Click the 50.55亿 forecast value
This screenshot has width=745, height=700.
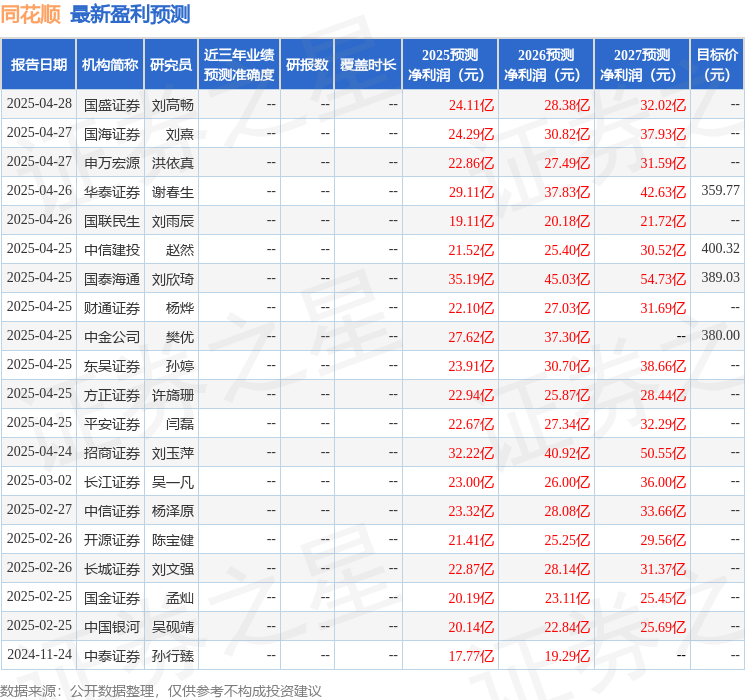click(663, 453)
